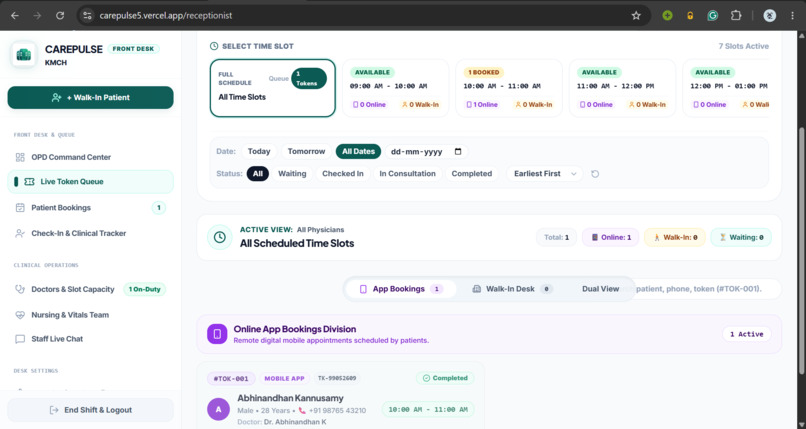Viewport: 806px width, 429px height.
Task: Filter status by Waiting
Action: (x=292, y=174)
